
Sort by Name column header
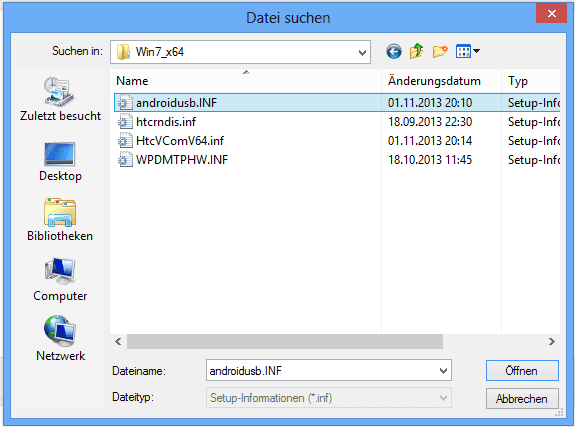(x=246, y=81)
